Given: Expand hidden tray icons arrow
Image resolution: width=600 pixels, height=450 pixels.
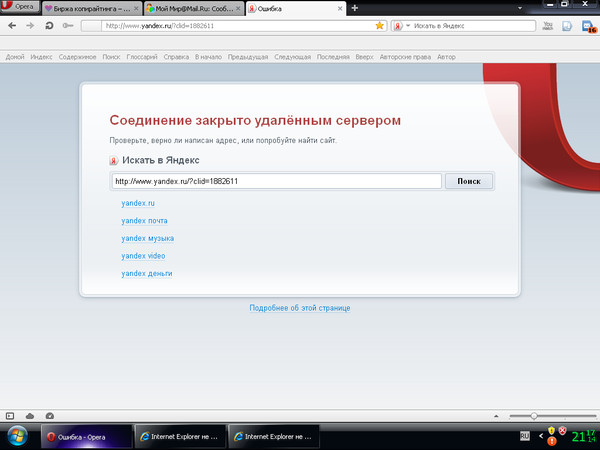Looking at the screenshot, I should [x=541, y=436].
